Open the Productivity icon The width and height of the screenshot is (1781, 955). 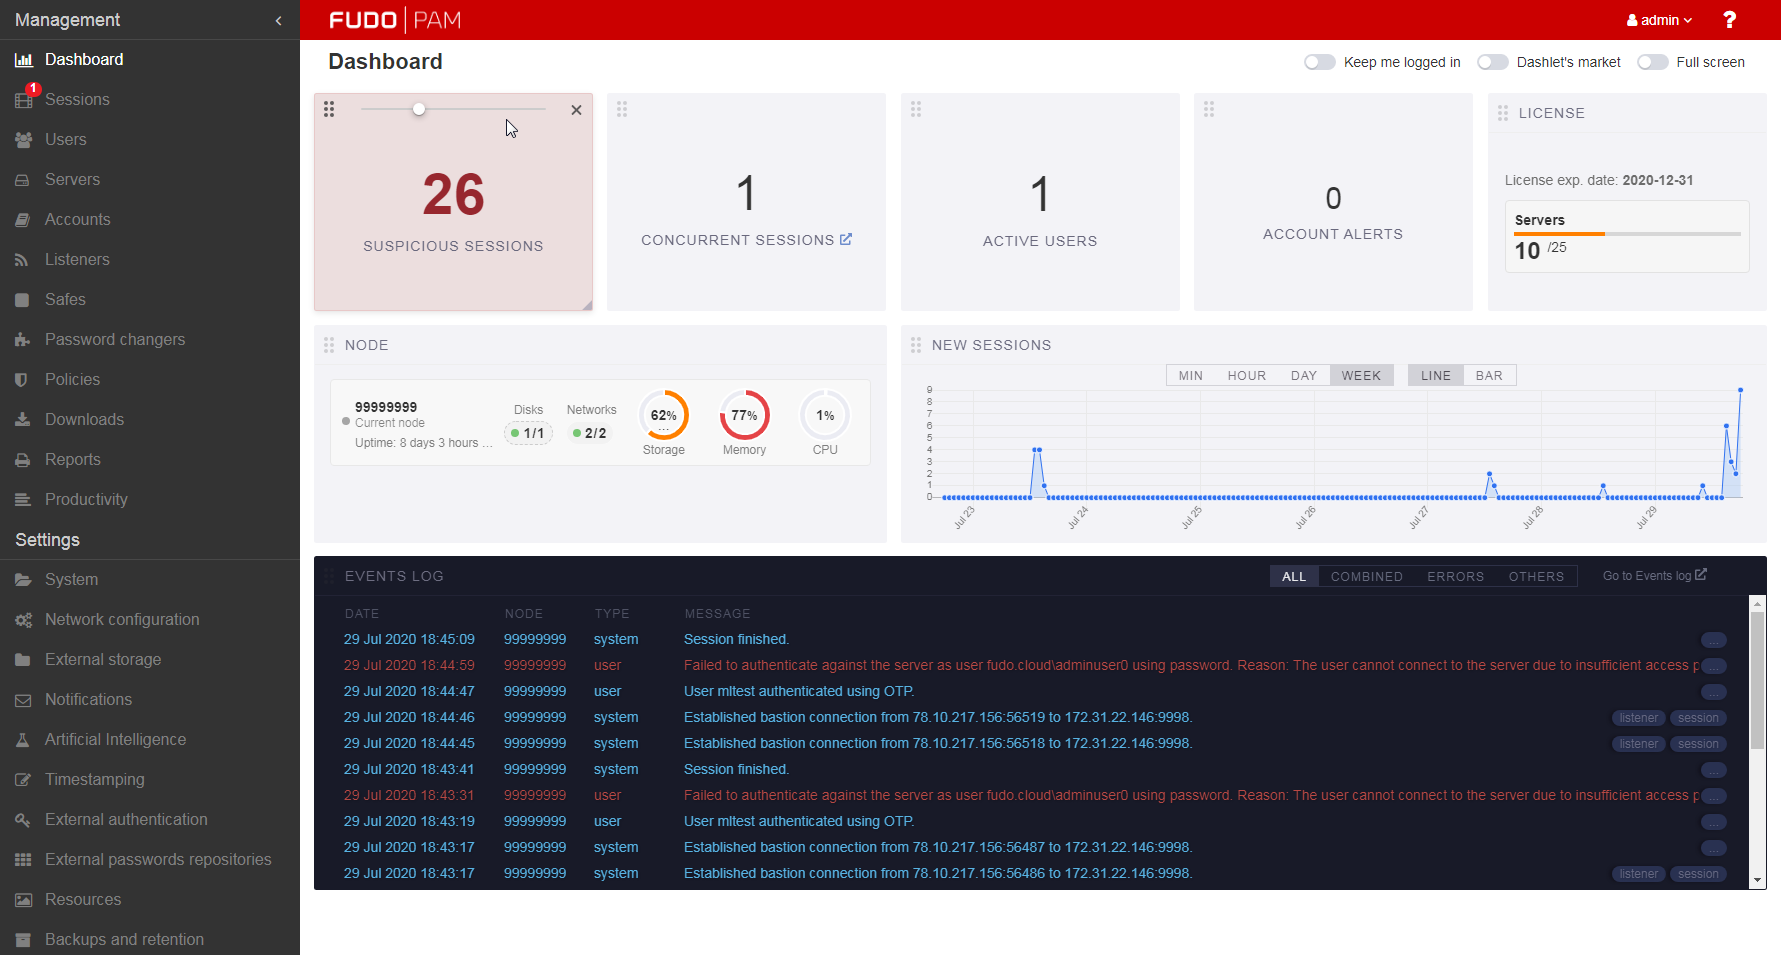click(x=23, y=500)
